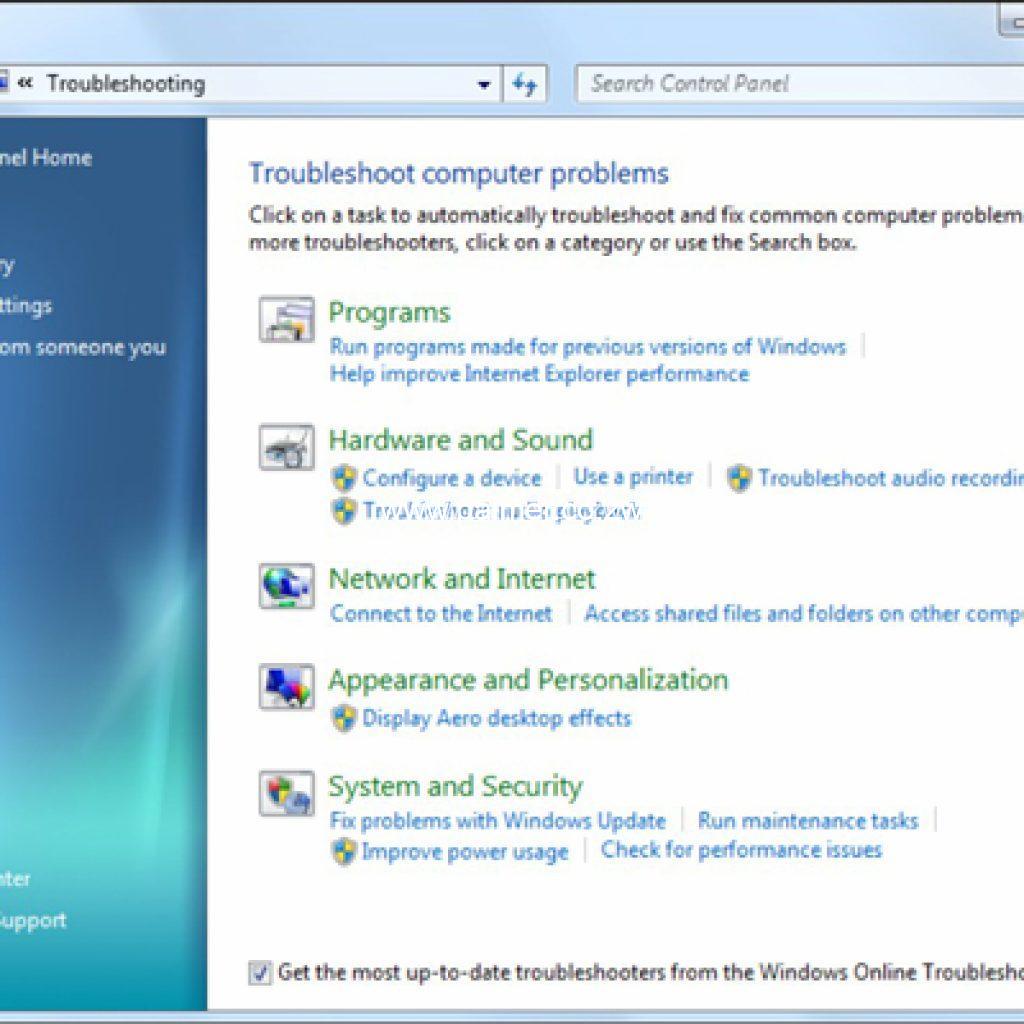The height and width of the screenshot is (1024, 1024).
Task: Launch the Connect to the Internet troubleshooter
Action: [441, 613]
